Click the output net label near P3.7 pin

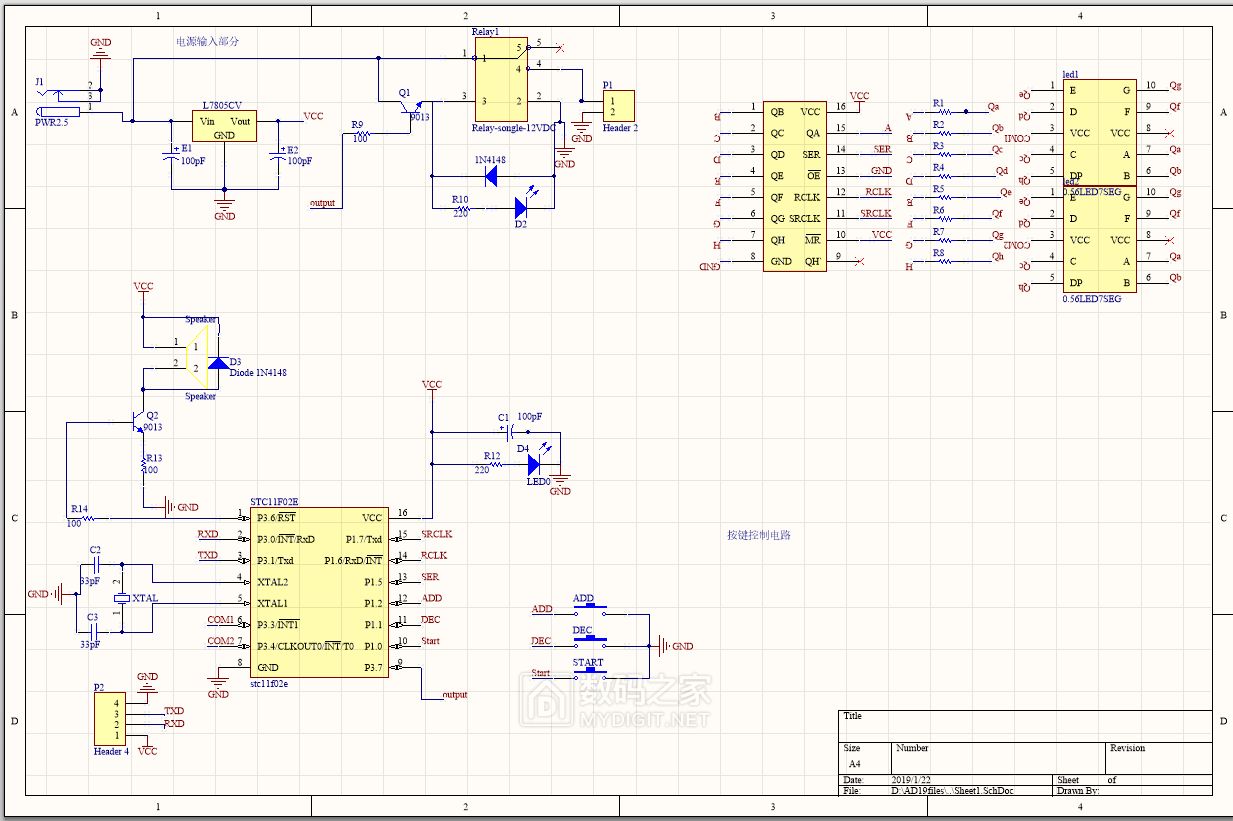pos(455,694)
